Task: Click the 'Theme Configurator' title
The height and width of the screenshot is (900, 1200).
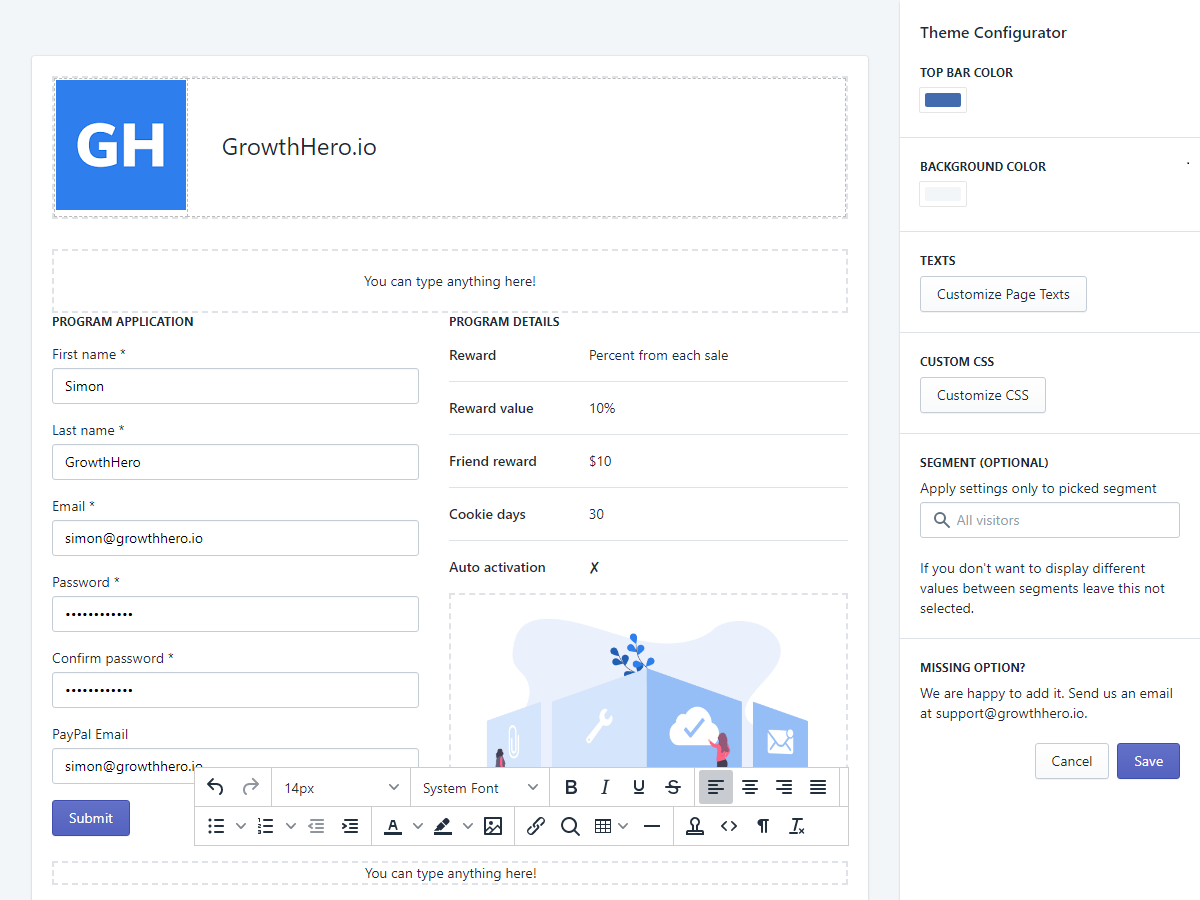Action: point(993,33)
